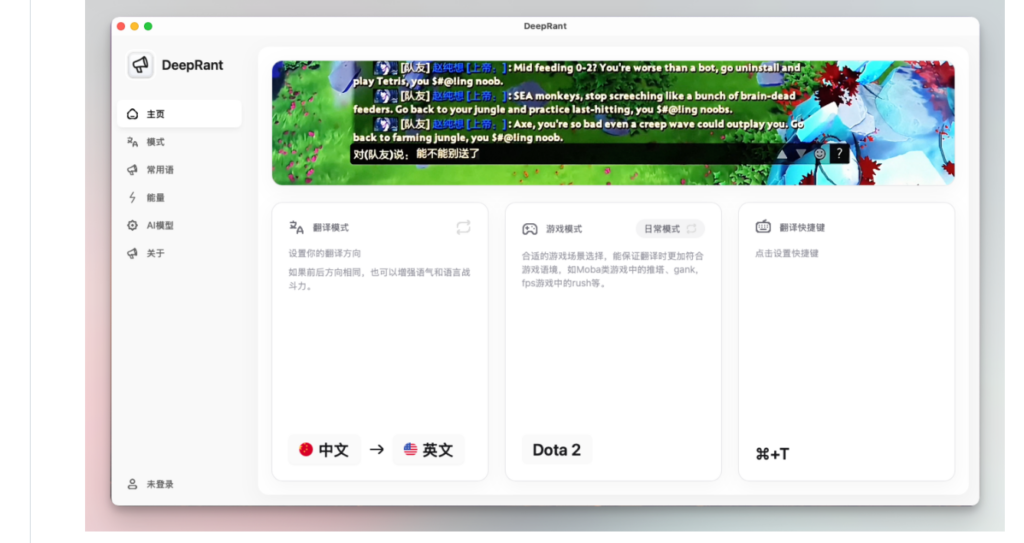Click the gear icon beside AI模型

[133, 225]
